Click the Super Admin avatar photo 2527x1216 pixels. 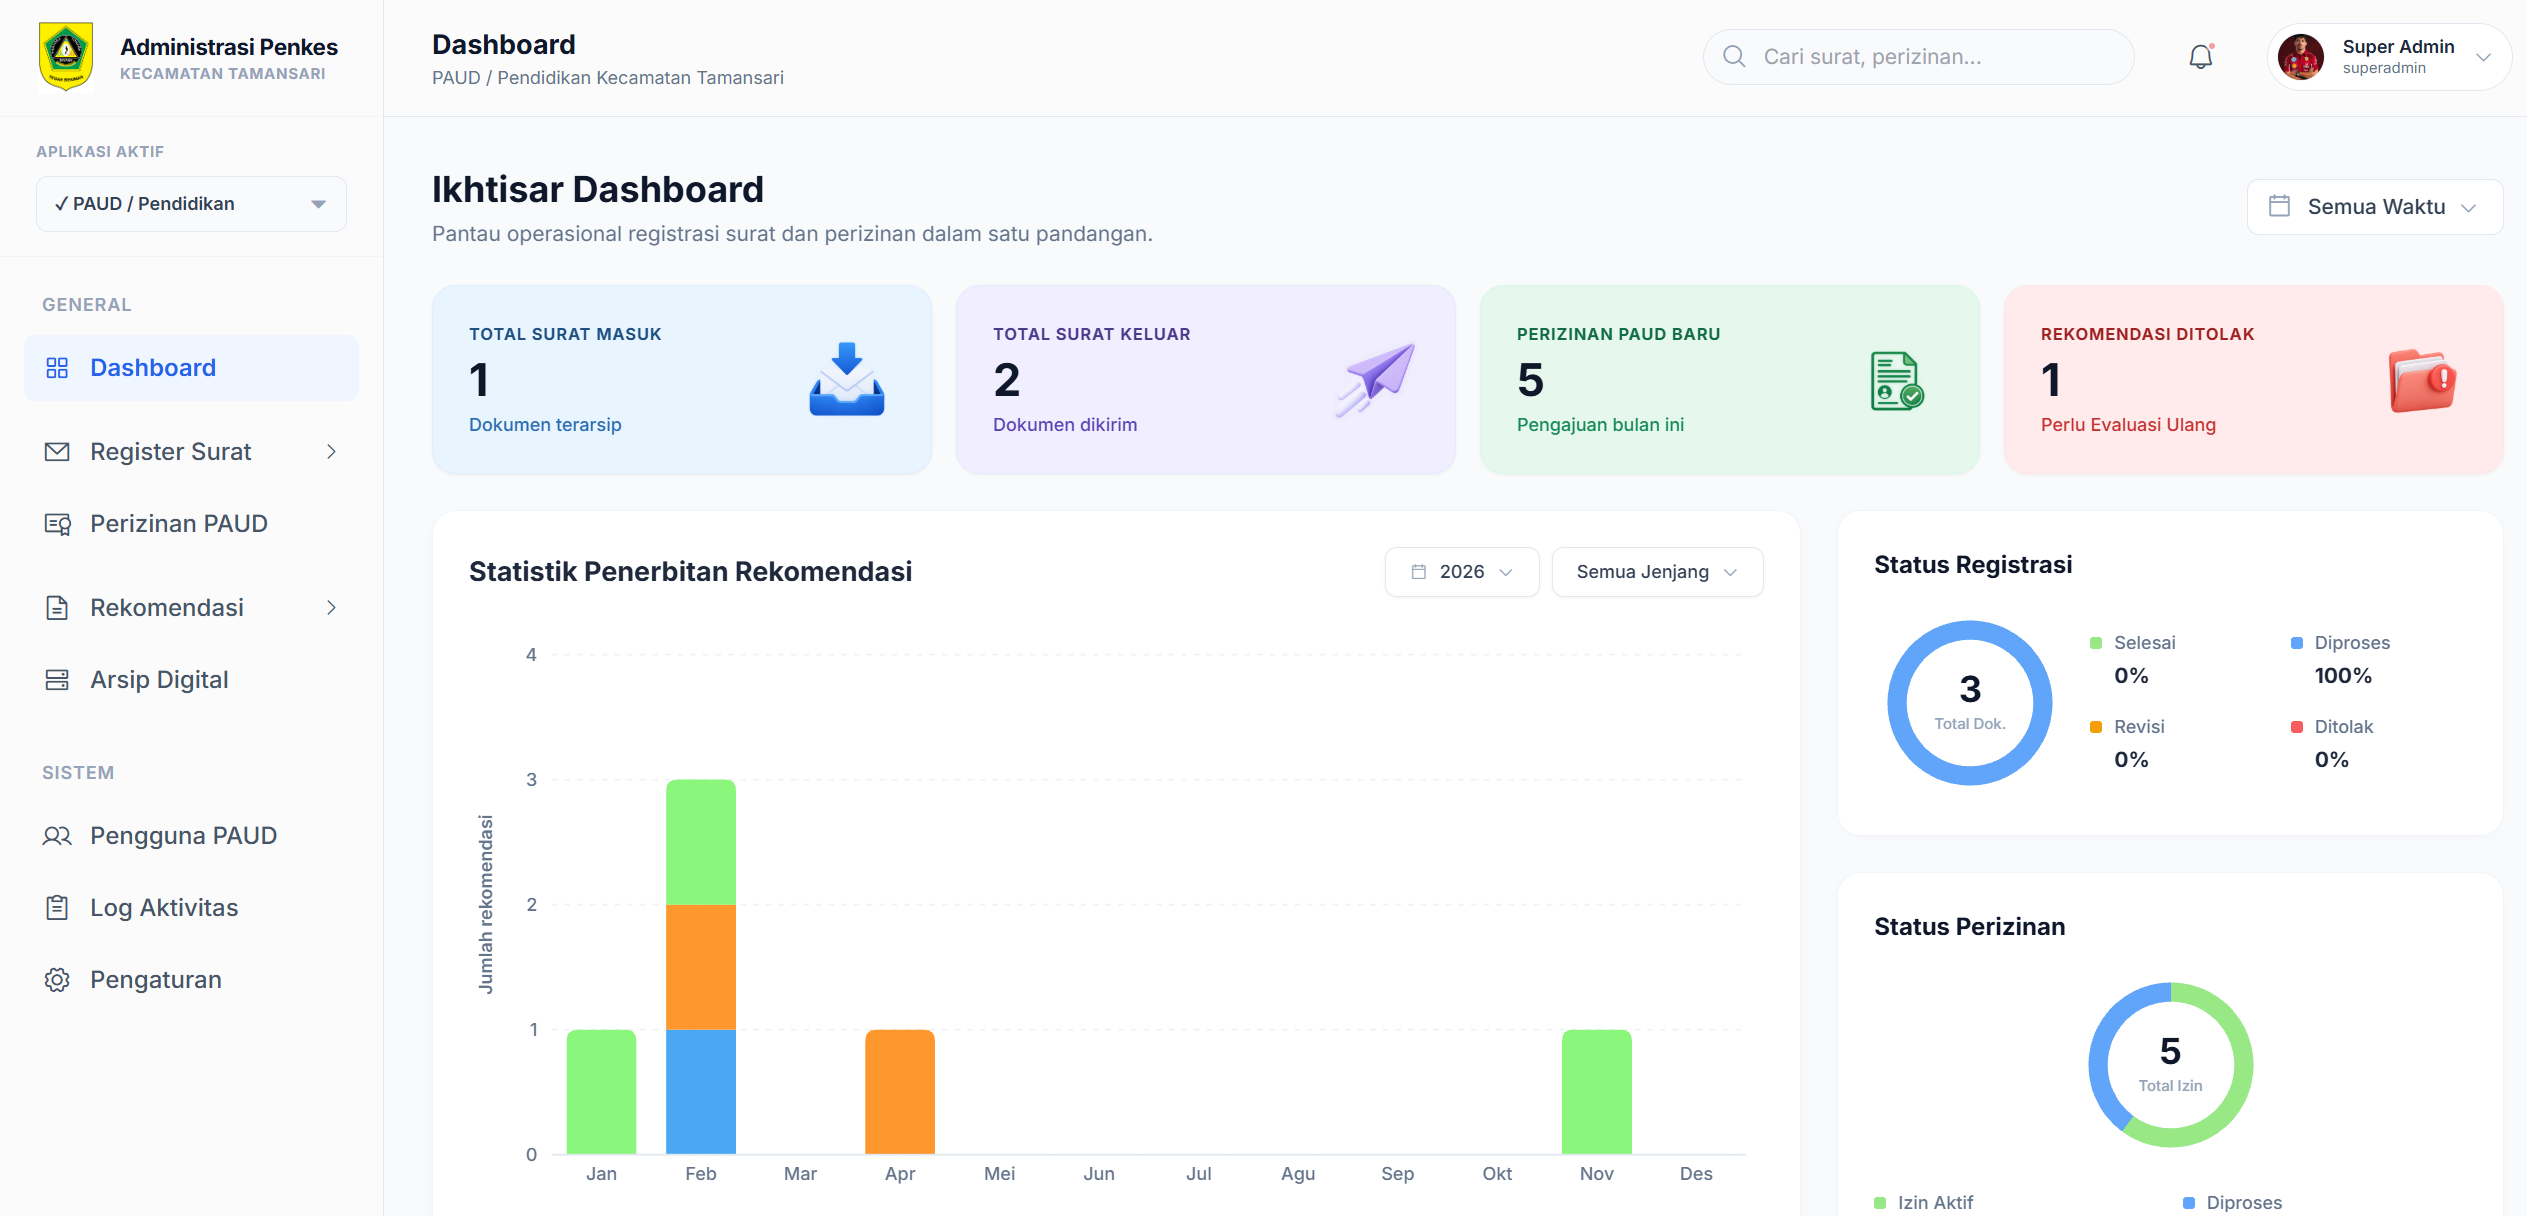pos(2300,57)
